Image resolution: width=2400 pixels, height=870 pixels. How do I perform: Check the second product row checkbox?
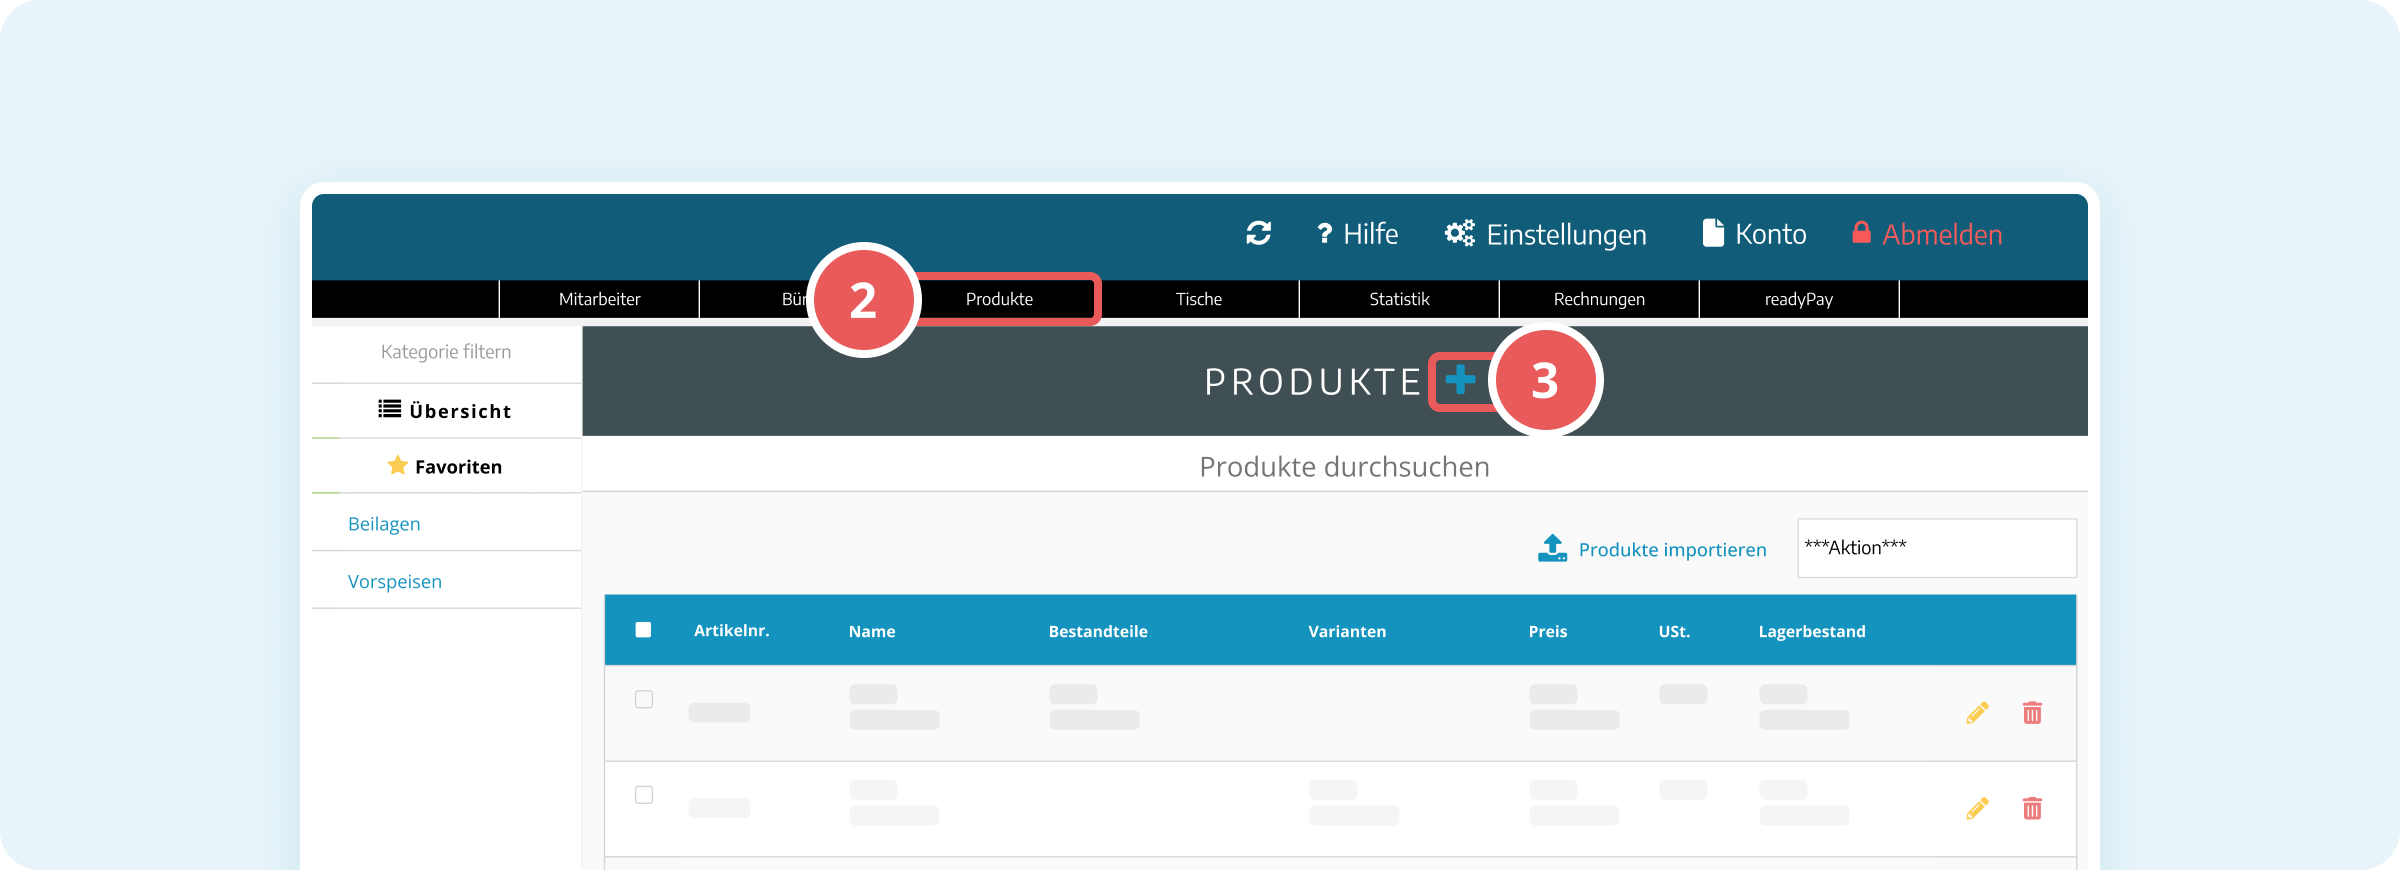[644, 795]
